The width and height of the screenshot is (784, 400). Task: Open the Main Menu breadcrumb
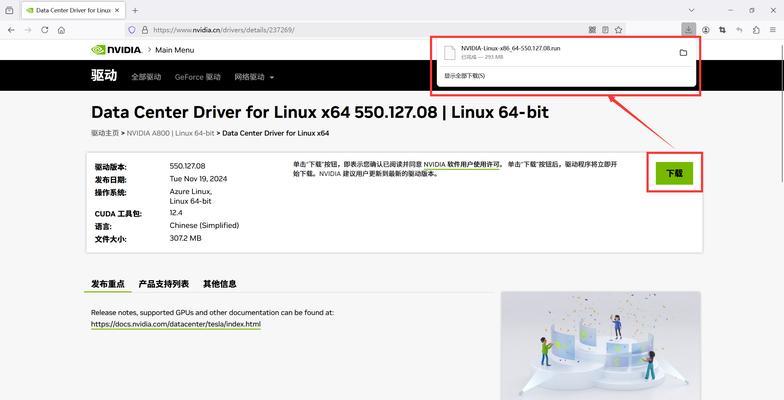coord(174,50)
